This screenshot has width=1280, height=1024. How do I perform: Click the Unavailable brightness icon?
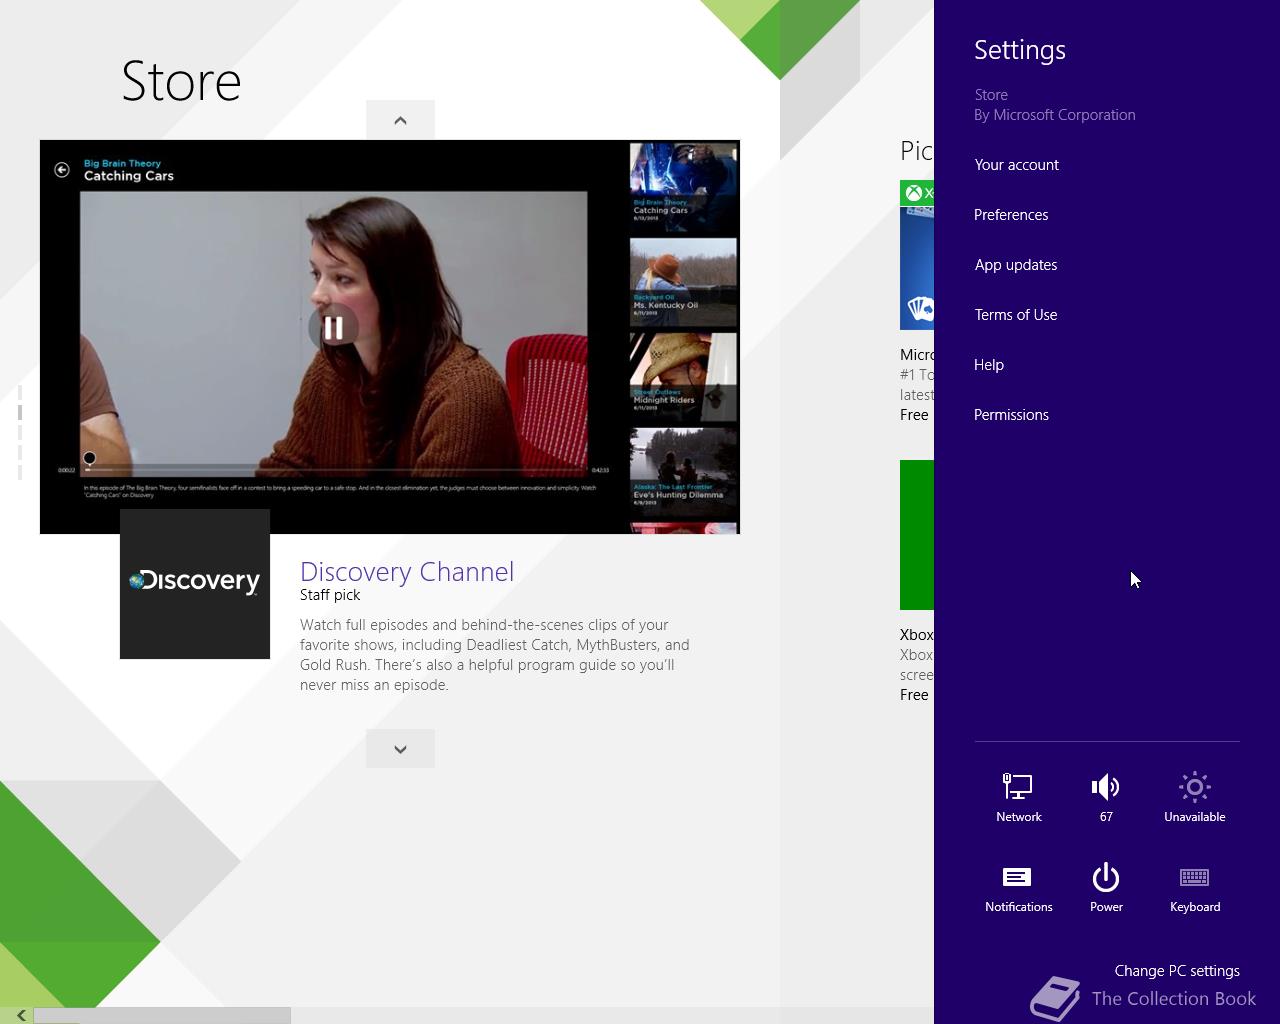point(1194,797)
